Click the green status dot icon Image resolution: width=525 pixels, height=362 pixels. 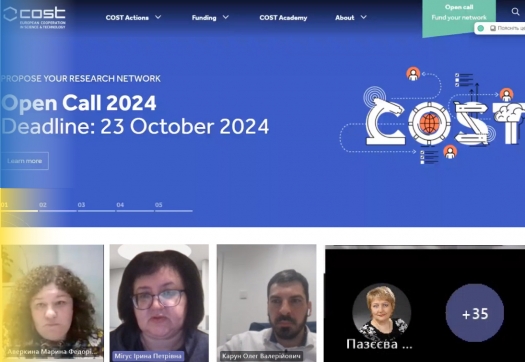[x=481, y=28]
